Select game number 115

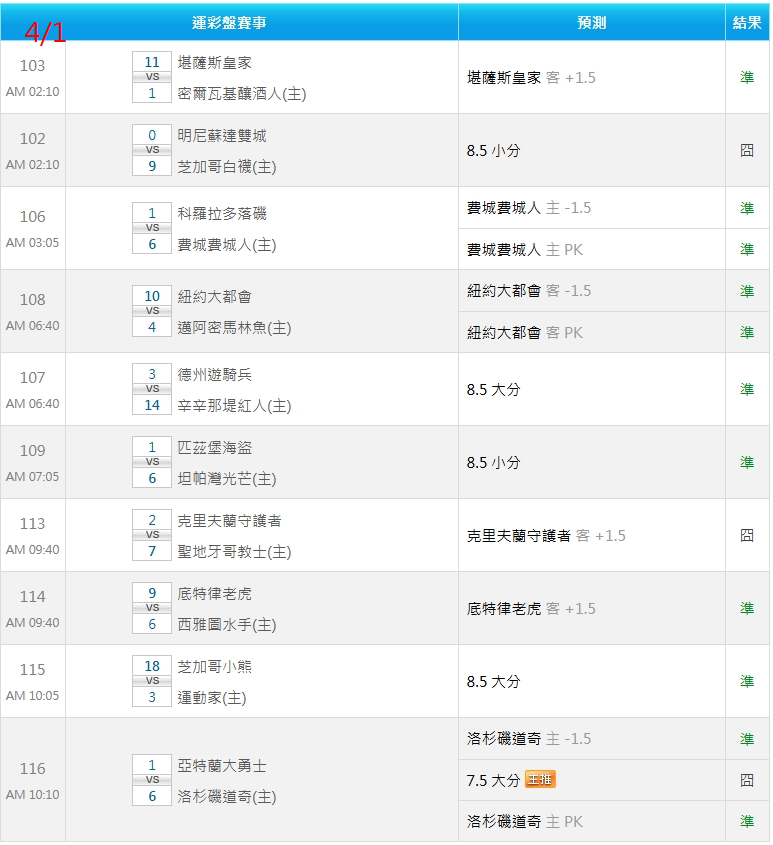coord(32,669)
